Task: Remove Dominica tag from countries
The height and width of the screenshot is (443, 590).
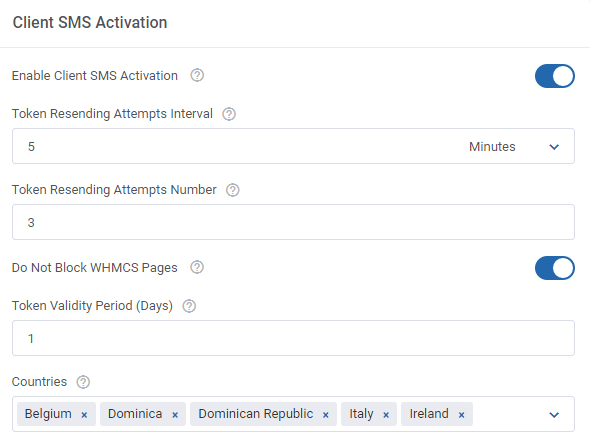Action: [175, 415]
